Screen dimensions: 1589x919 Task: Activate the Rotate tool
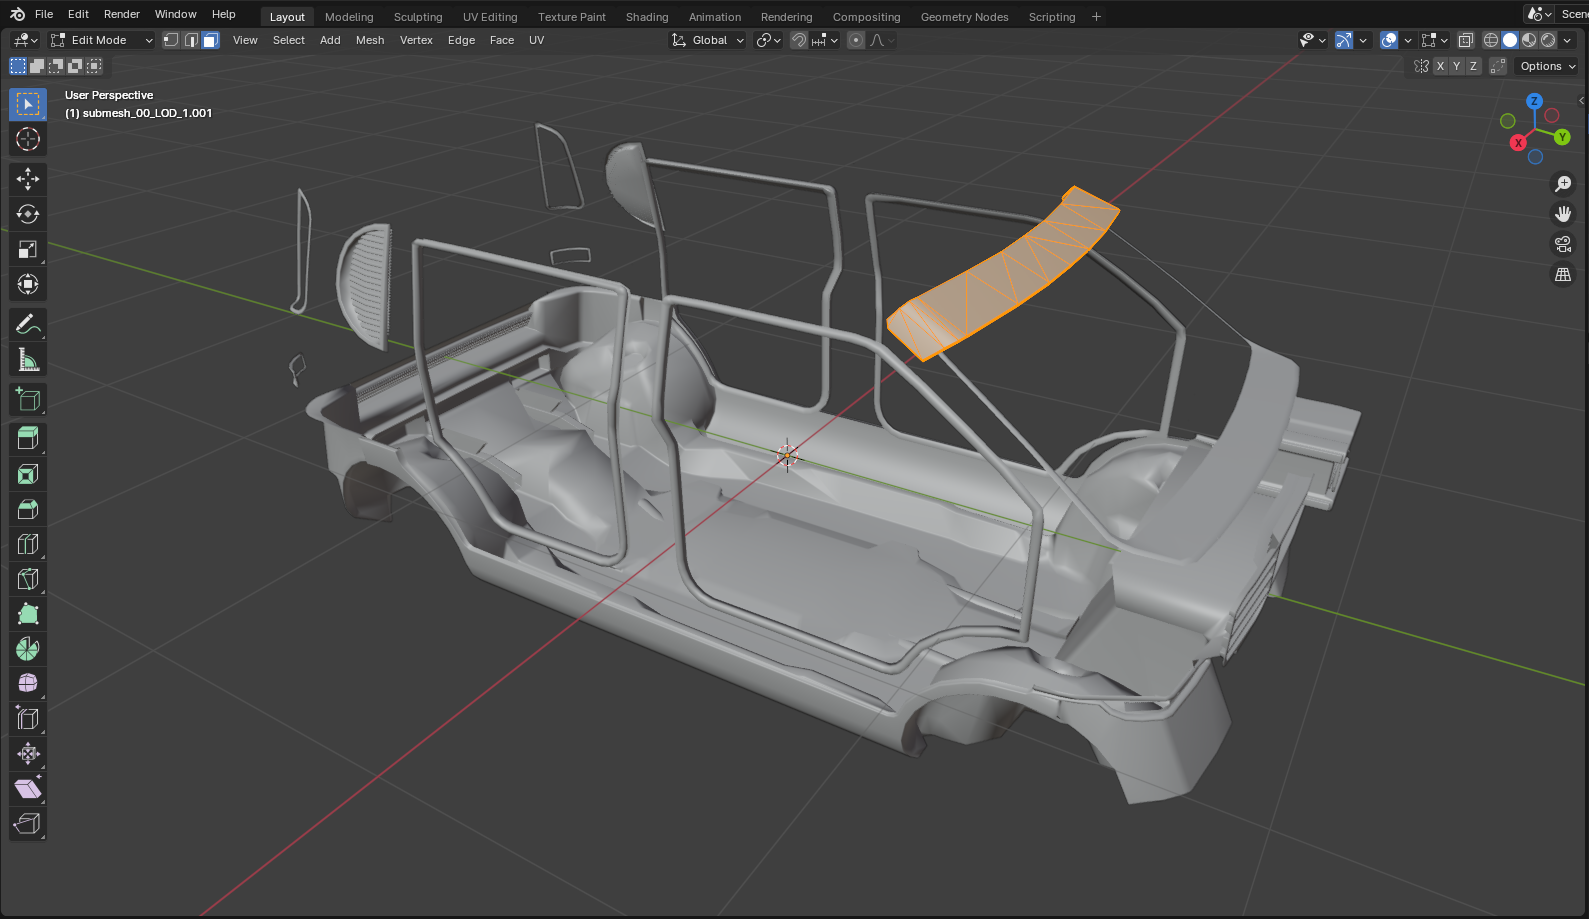28,214
